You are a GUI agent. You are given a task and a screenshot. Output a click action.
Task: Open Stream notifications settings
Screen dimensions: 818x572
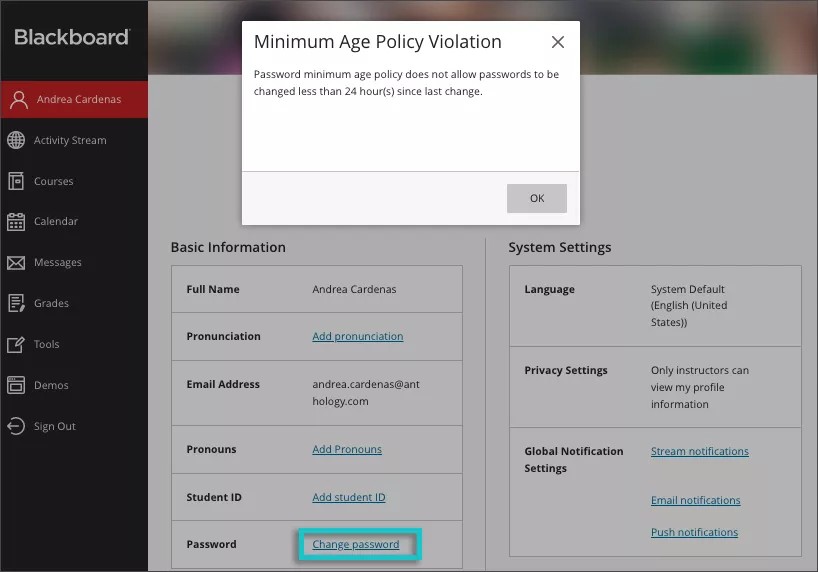coord(699,451)
